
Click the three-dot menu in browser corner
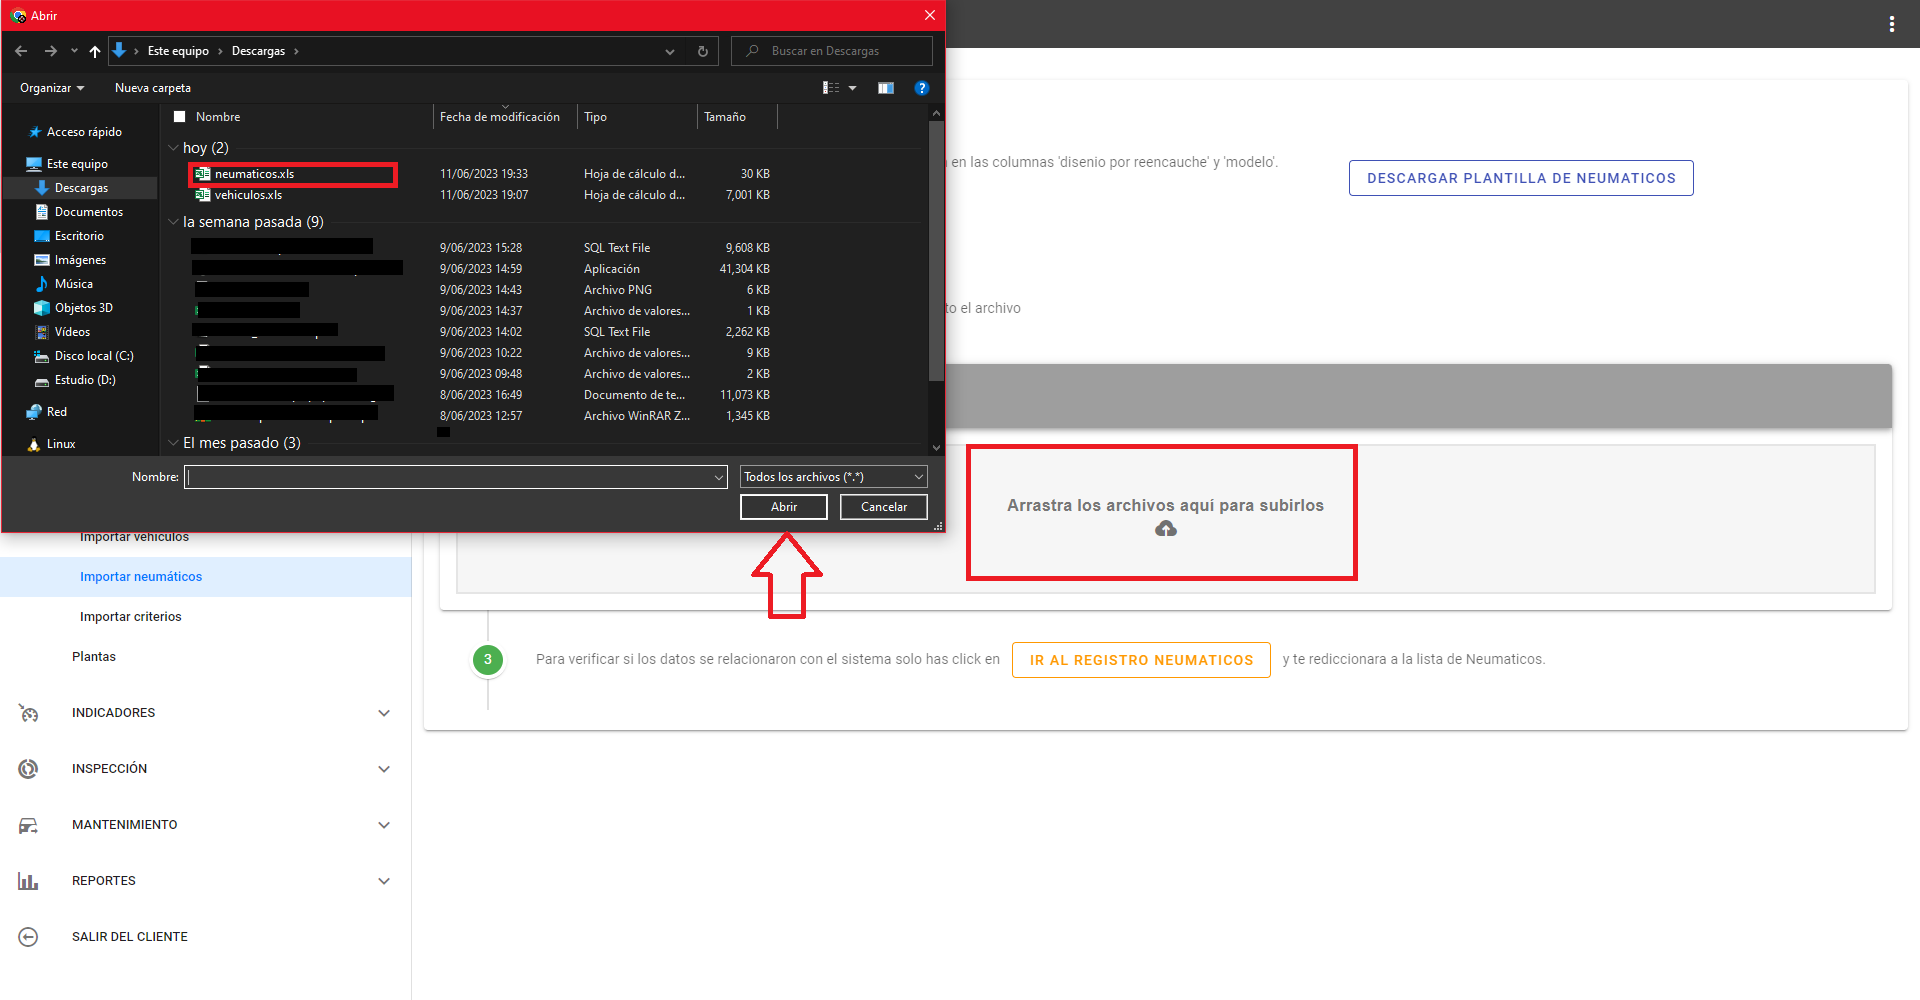(x=1891, y=24)
